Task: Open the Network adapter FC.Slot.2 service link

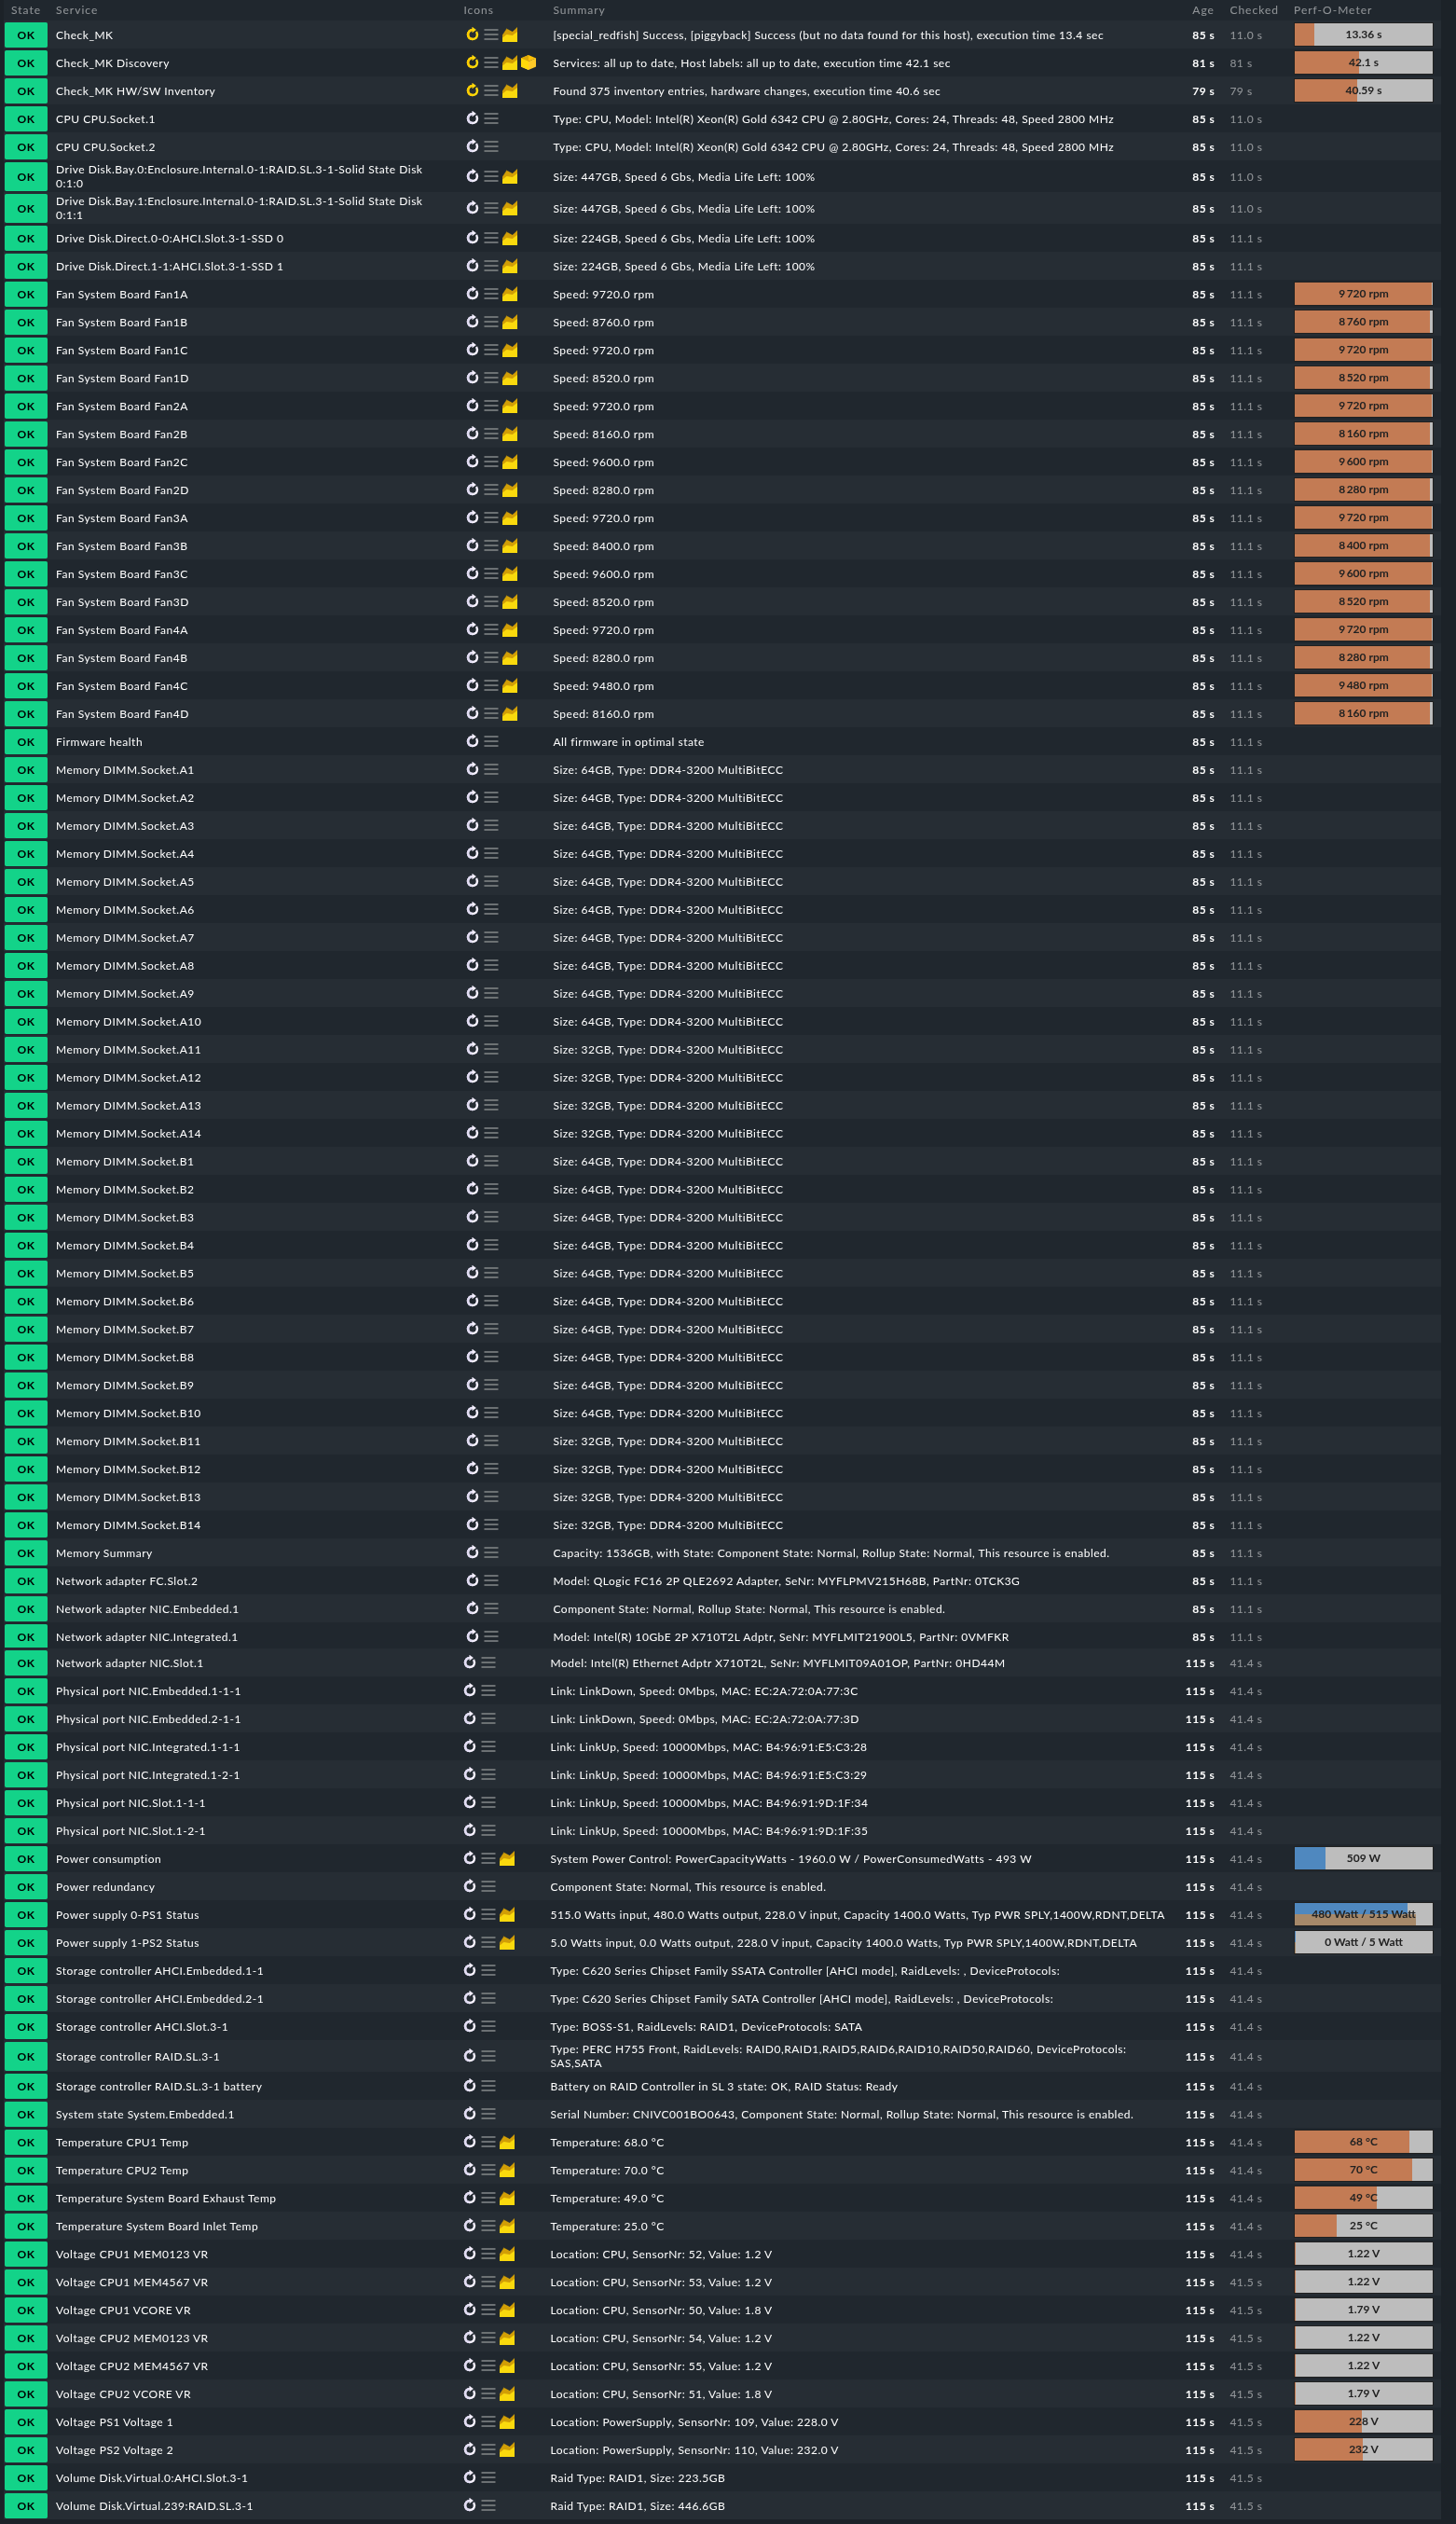Action: 126,1581
